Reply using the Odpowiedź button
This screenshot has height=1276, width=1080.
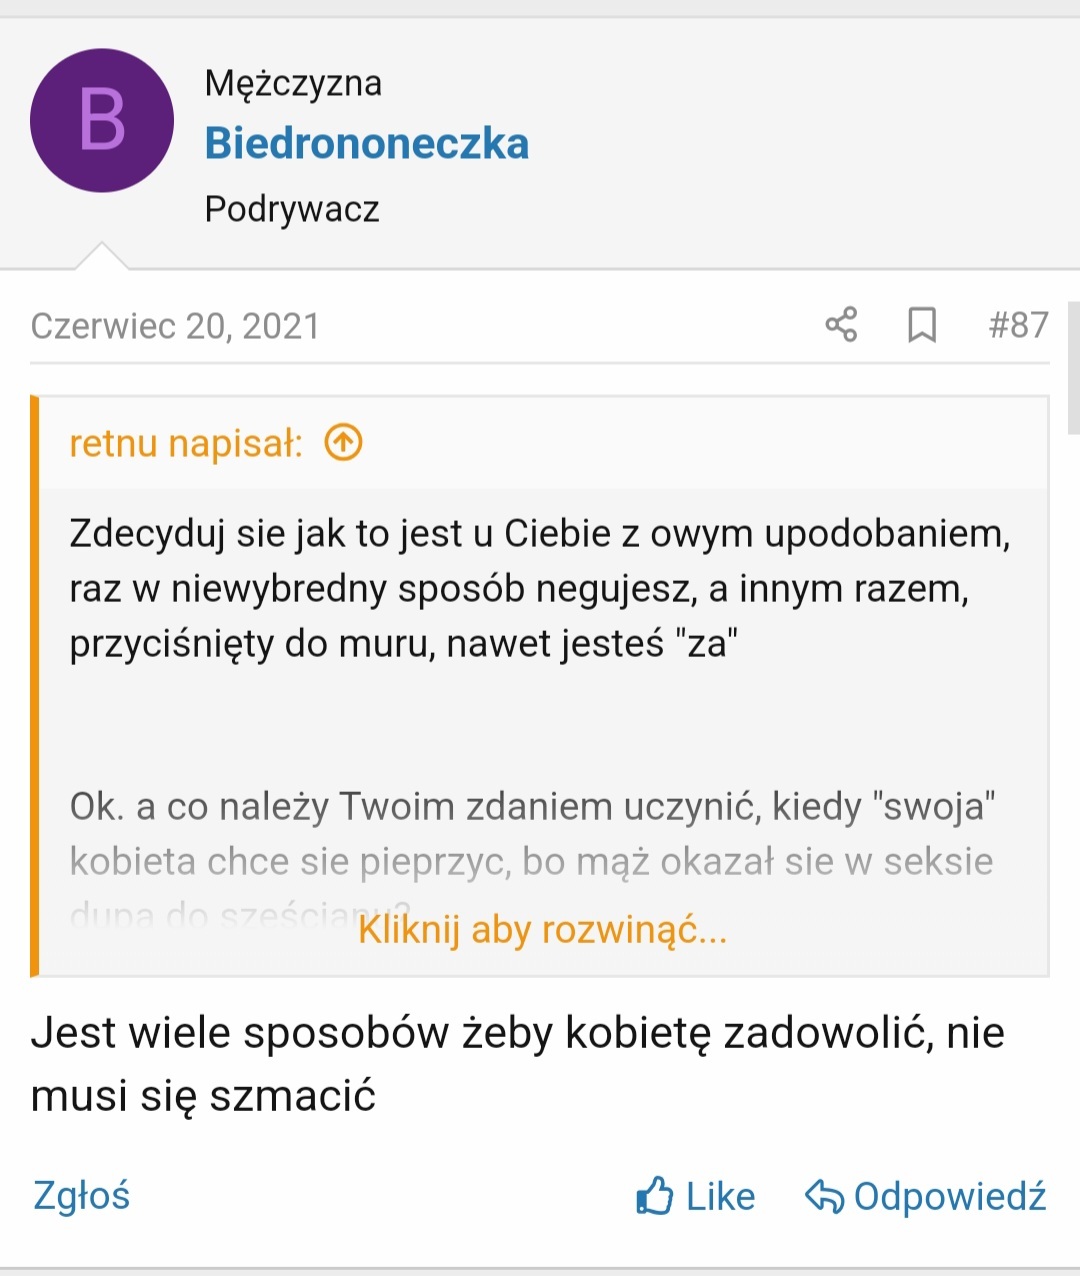click(949, 1196)
